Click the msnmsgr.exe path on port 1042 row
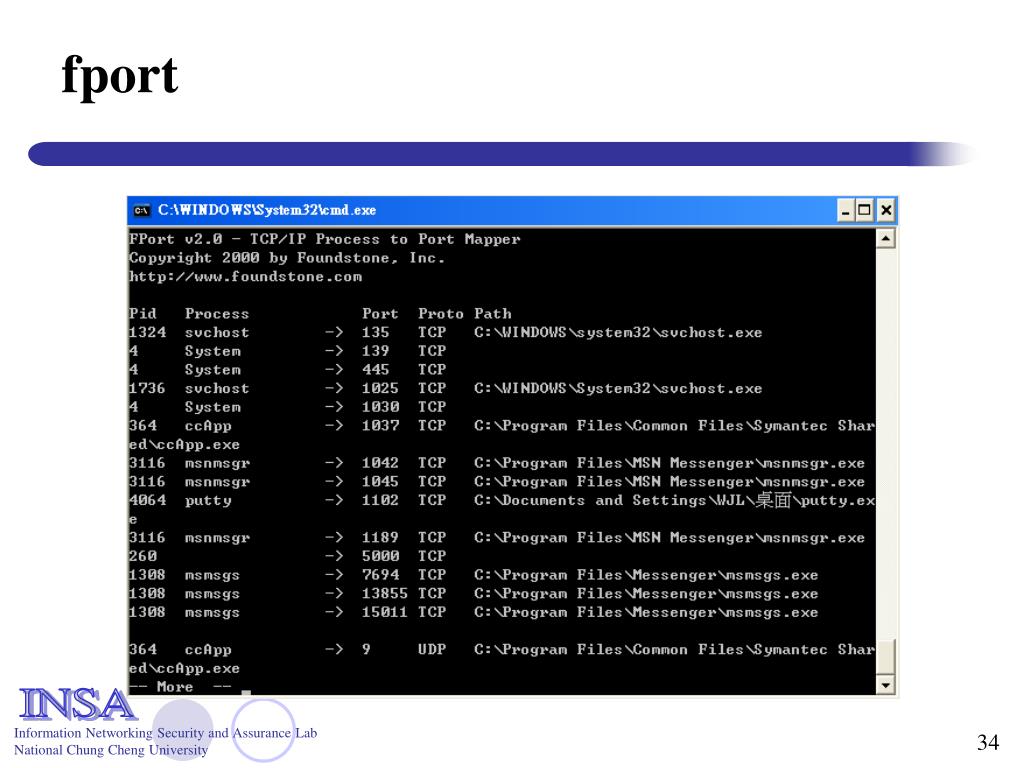Image resolution: width=1024 pixels, height=768 pixels. click(669, 463)
